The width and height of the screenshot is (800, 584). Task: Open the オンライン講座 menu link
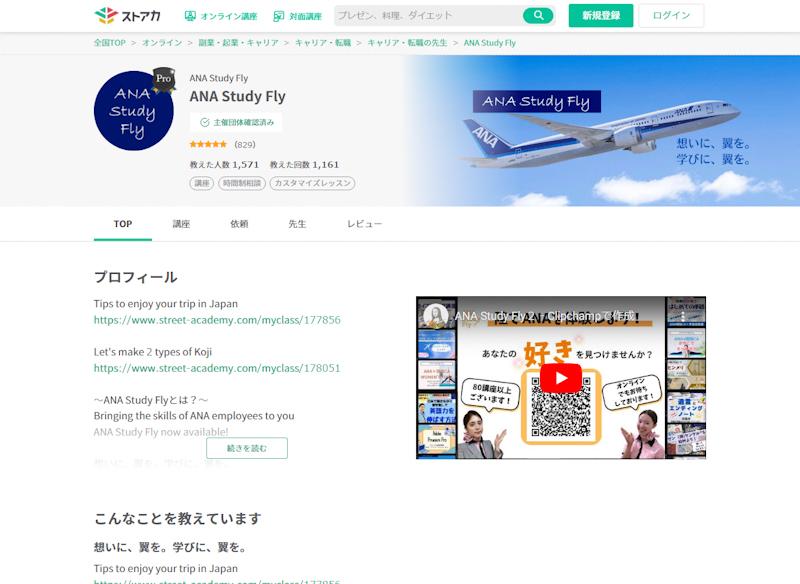(x=221, y=16)
